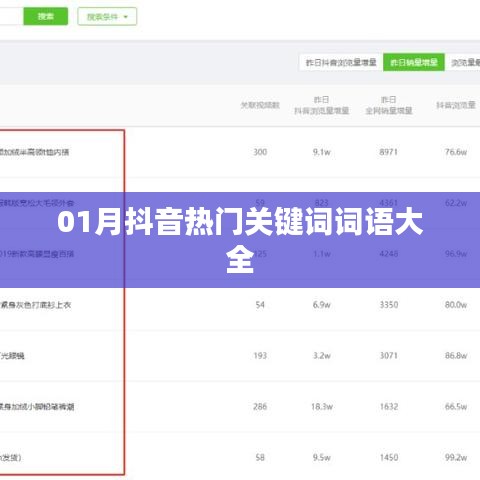Click the 6.9w view increase cell
This screenshot has width=480, height=480.
pos(322,305)
